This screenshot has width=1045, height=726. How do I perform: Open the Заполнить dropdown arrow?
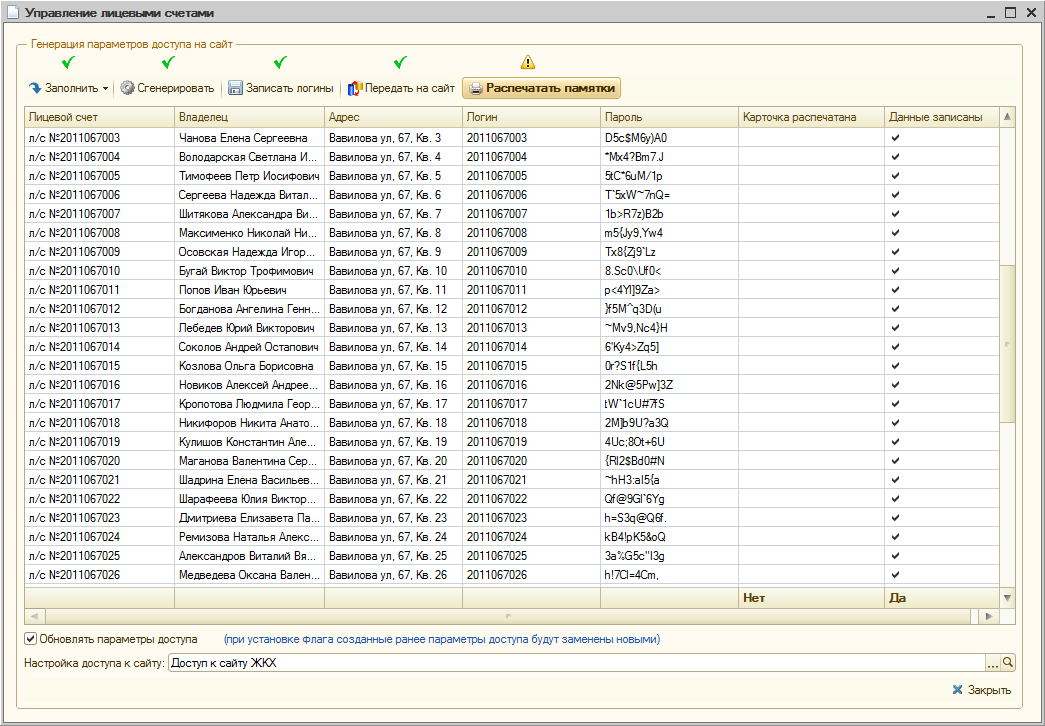coord(105,88)
